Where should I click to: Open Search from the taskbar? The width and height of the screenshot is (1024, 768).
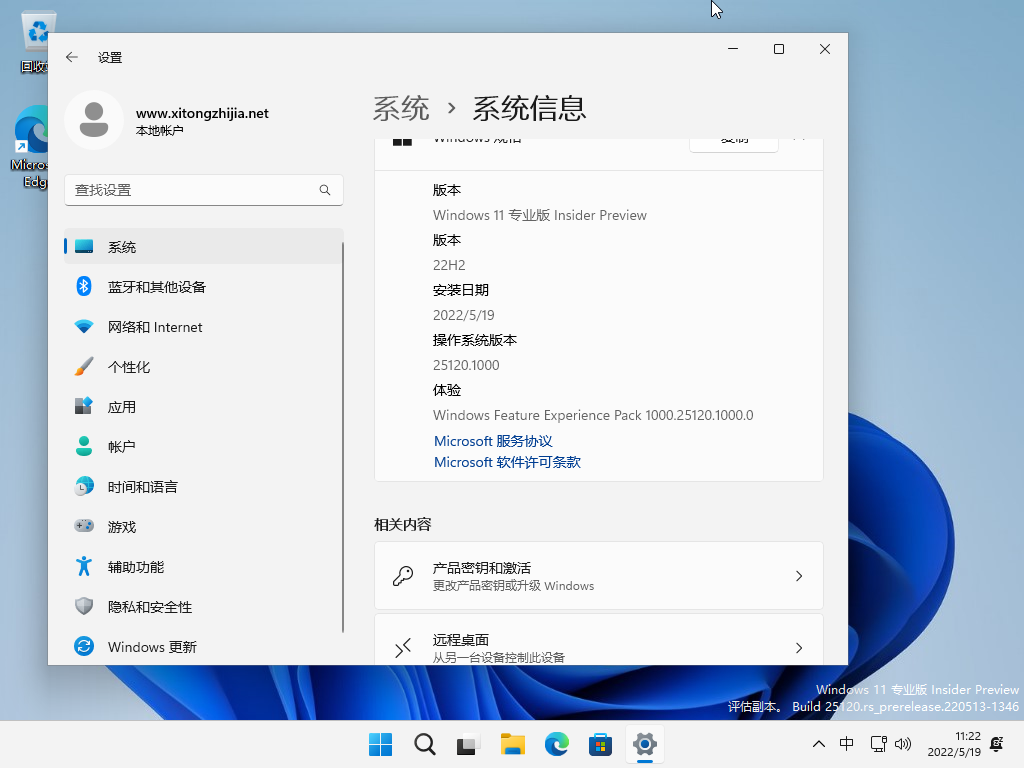[424, 745]
